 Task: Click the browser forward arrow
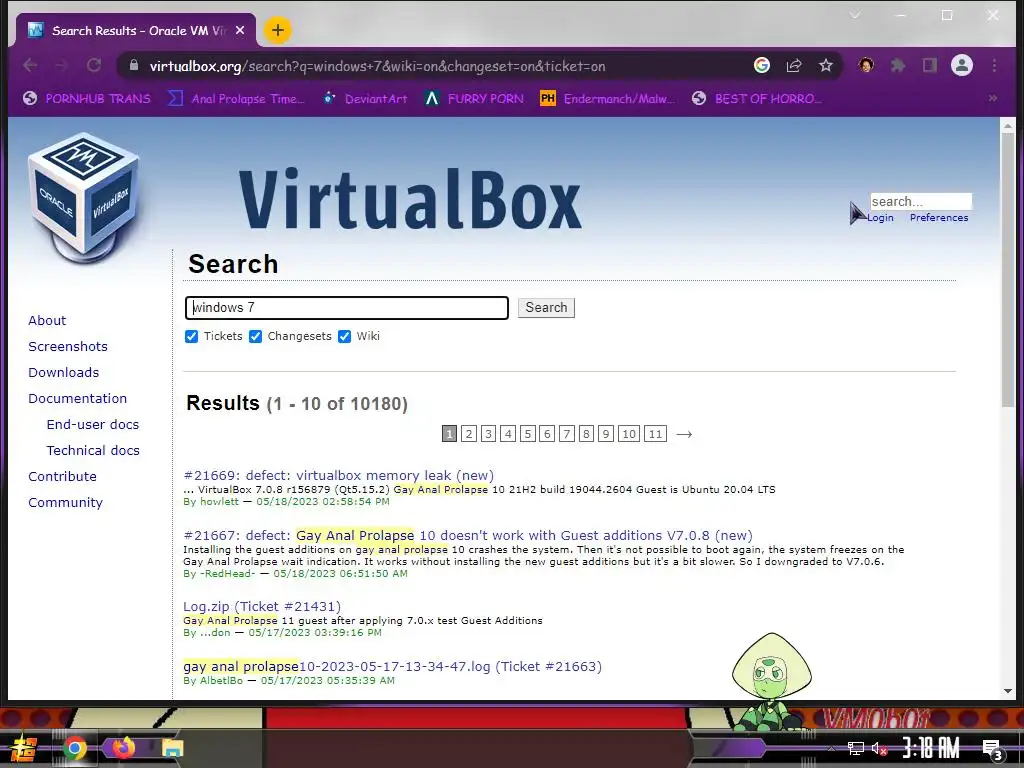click(x=61, y=65)
